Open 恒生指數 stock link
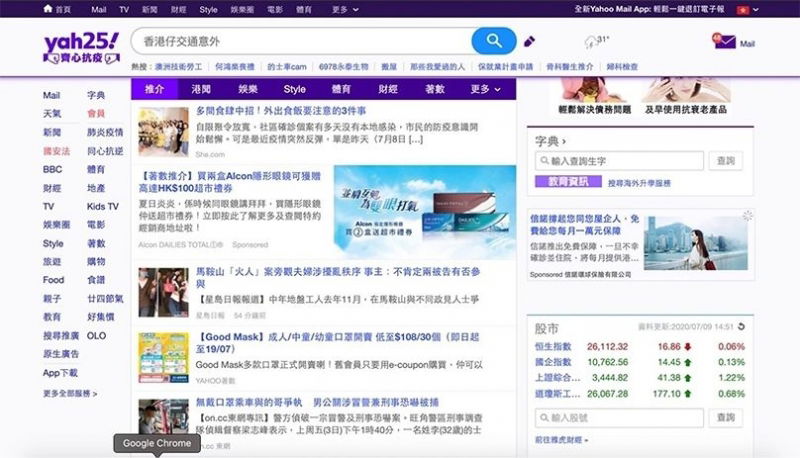The height and width of the screenshot is (458, 800). click(553, 347)
